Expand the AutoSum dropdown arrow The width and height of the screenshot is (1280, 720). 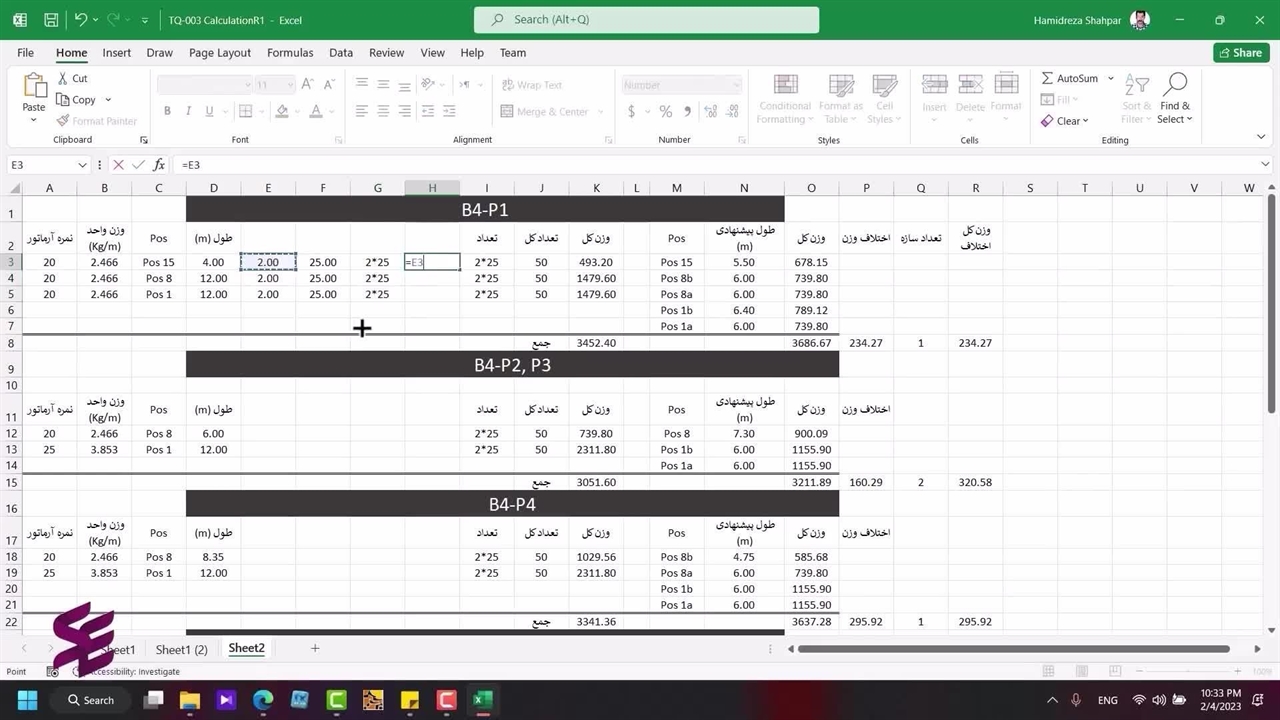coord(1110,78)
